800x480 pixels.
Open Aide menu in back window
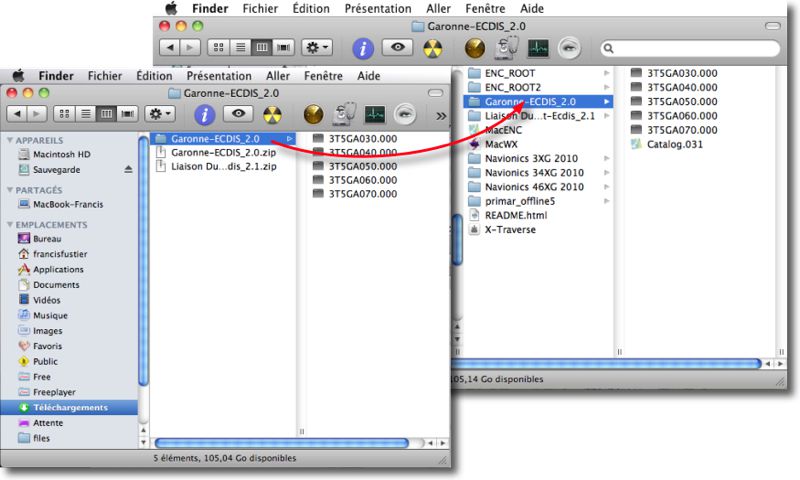(532, 8)
